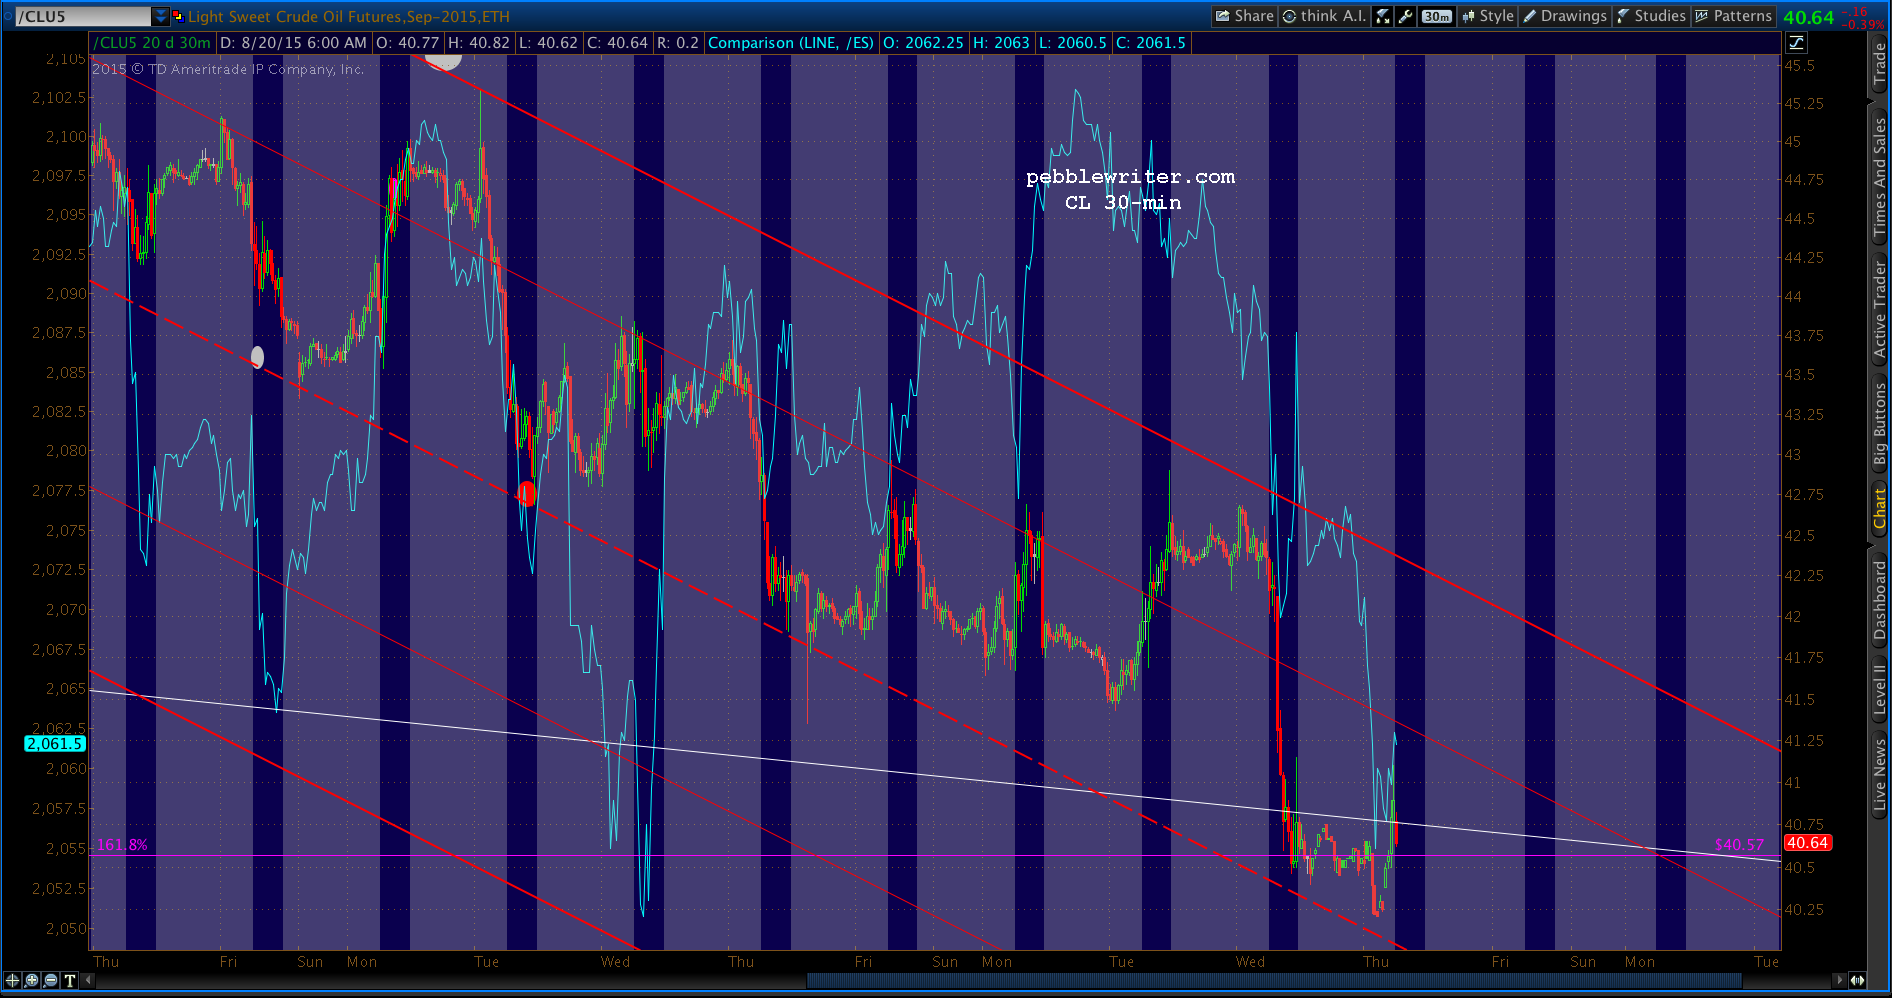
Task: Select the text T drawing tool
Action: coord(70,980)
